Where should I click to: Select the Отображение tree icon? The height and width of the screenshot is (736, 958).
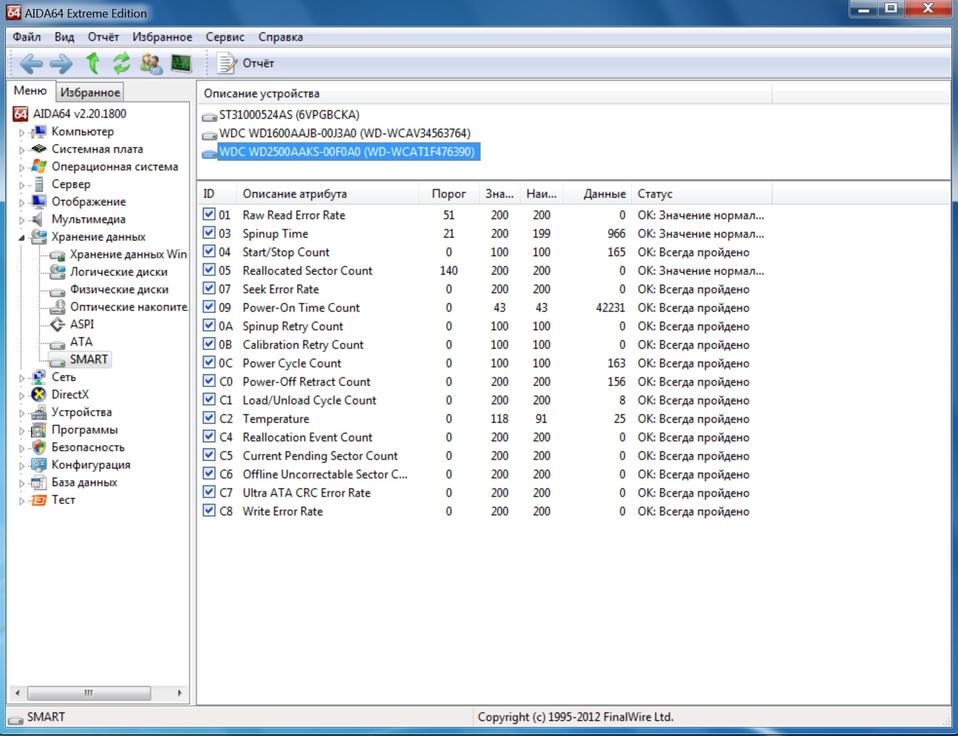coord(38,202)
